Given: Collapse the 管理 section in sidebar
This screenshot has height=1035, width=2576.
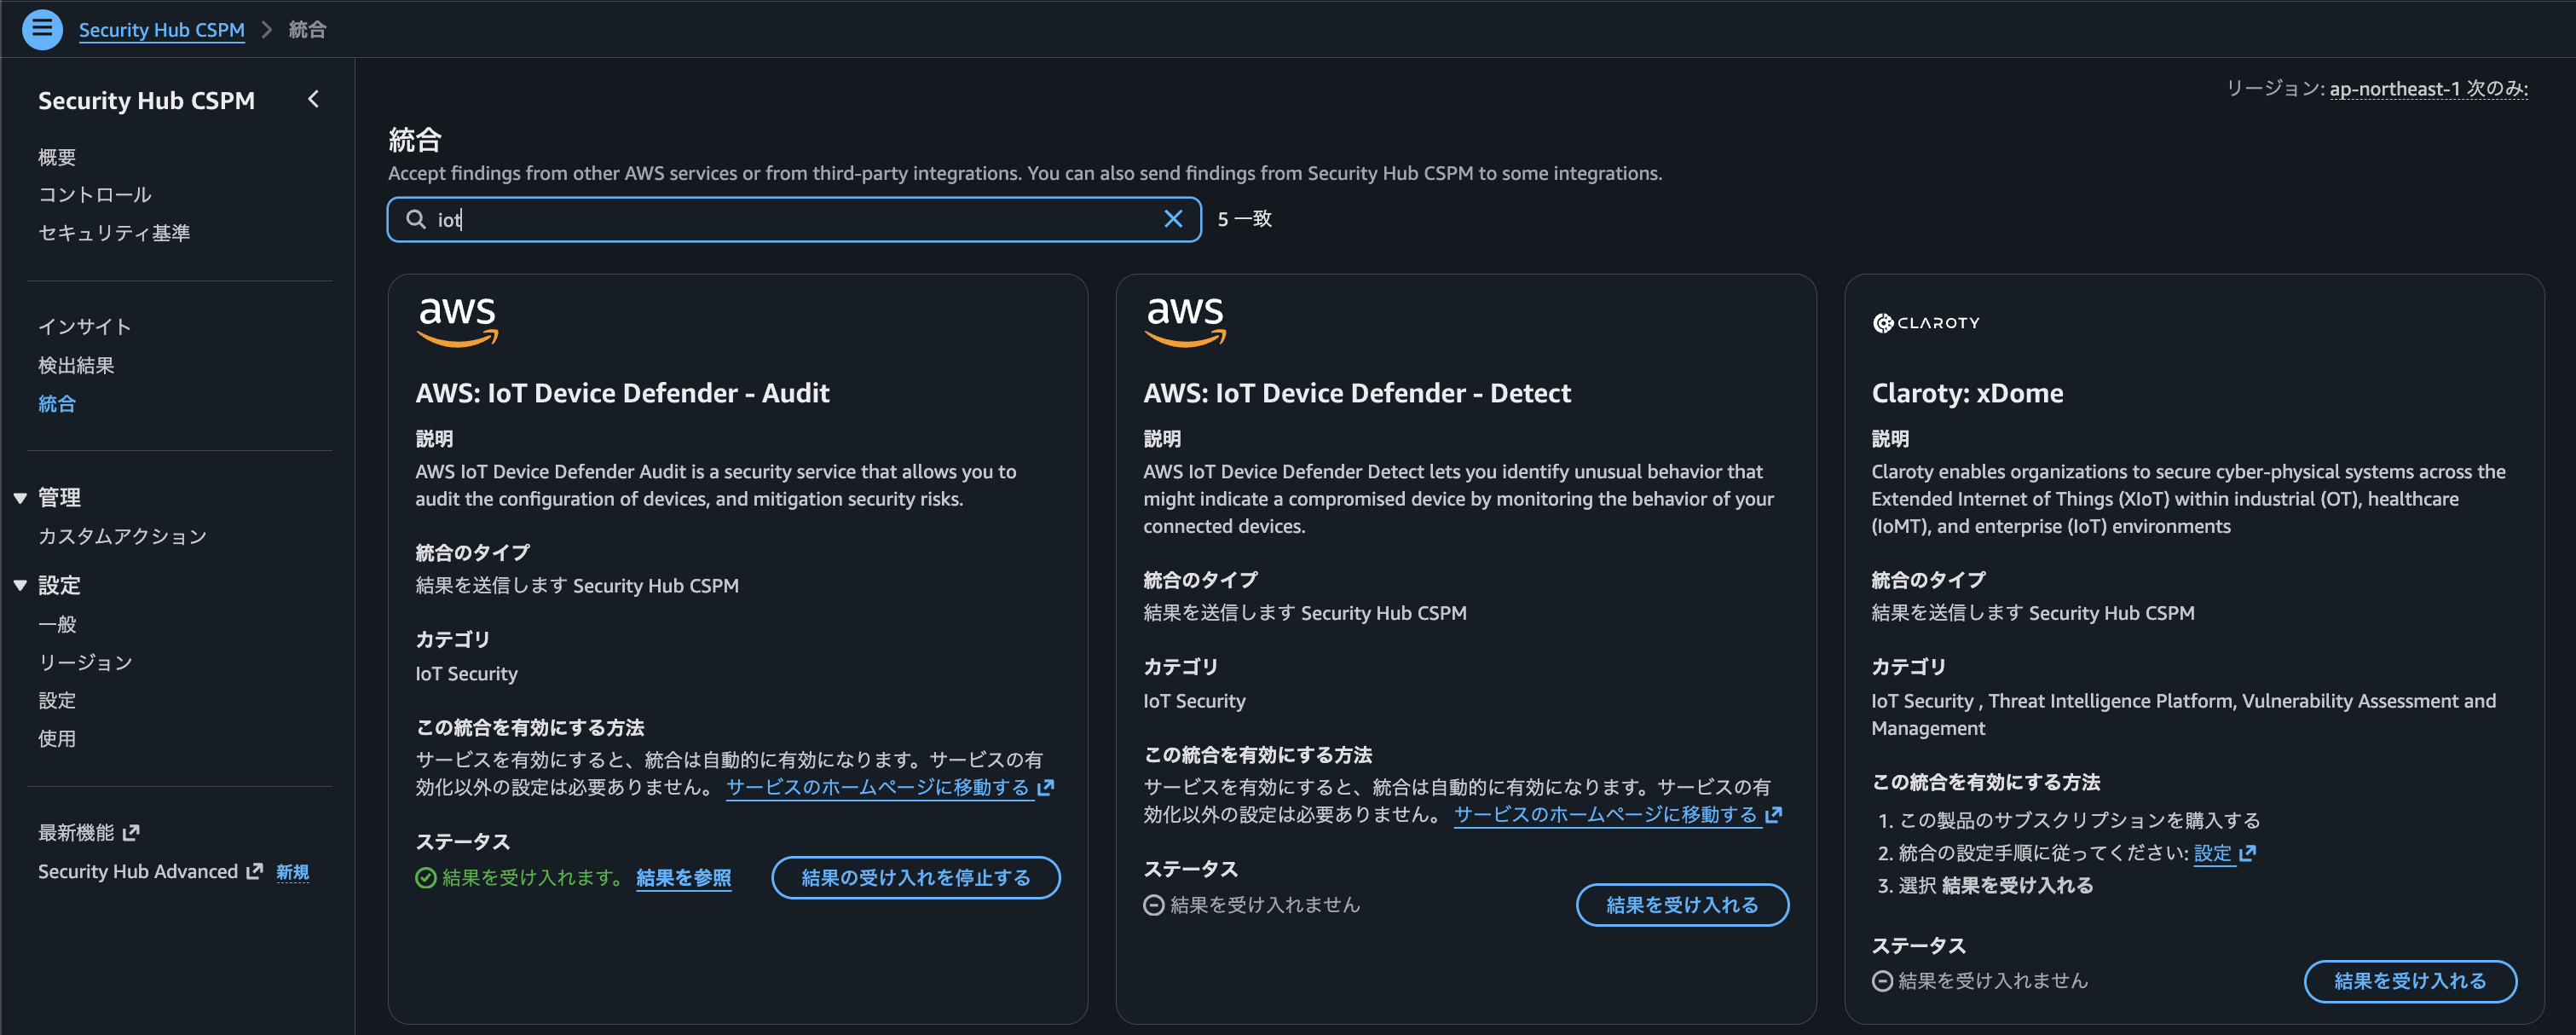Looking at the screenshot, I should point(20,498).
